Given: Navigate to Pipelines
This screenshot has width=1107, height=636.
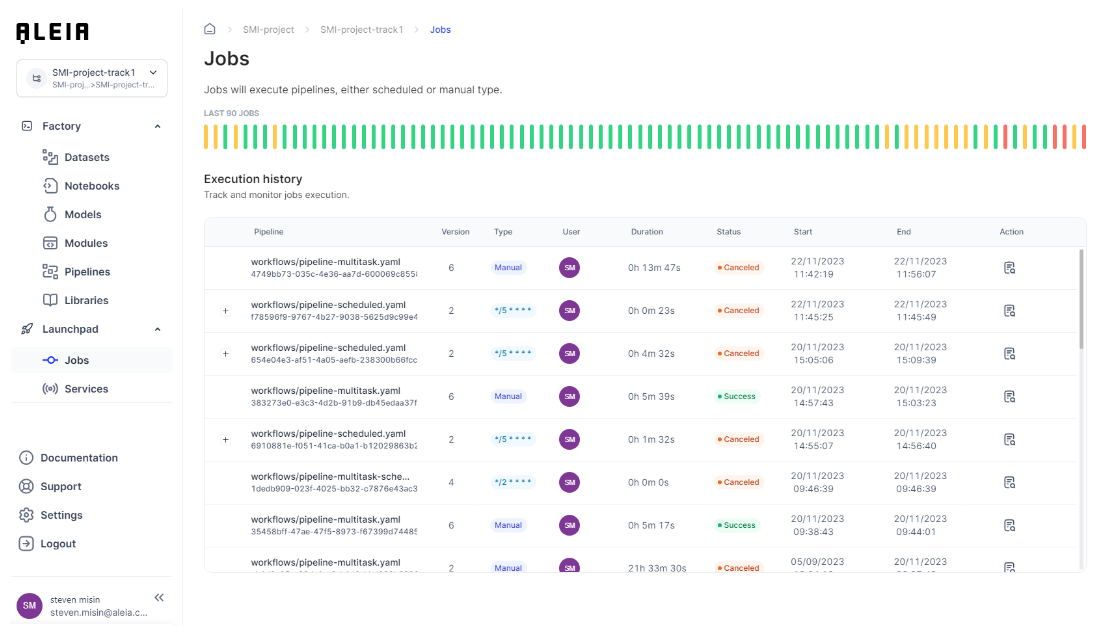Looking at the screenshot, I should (x=87, y=272).
